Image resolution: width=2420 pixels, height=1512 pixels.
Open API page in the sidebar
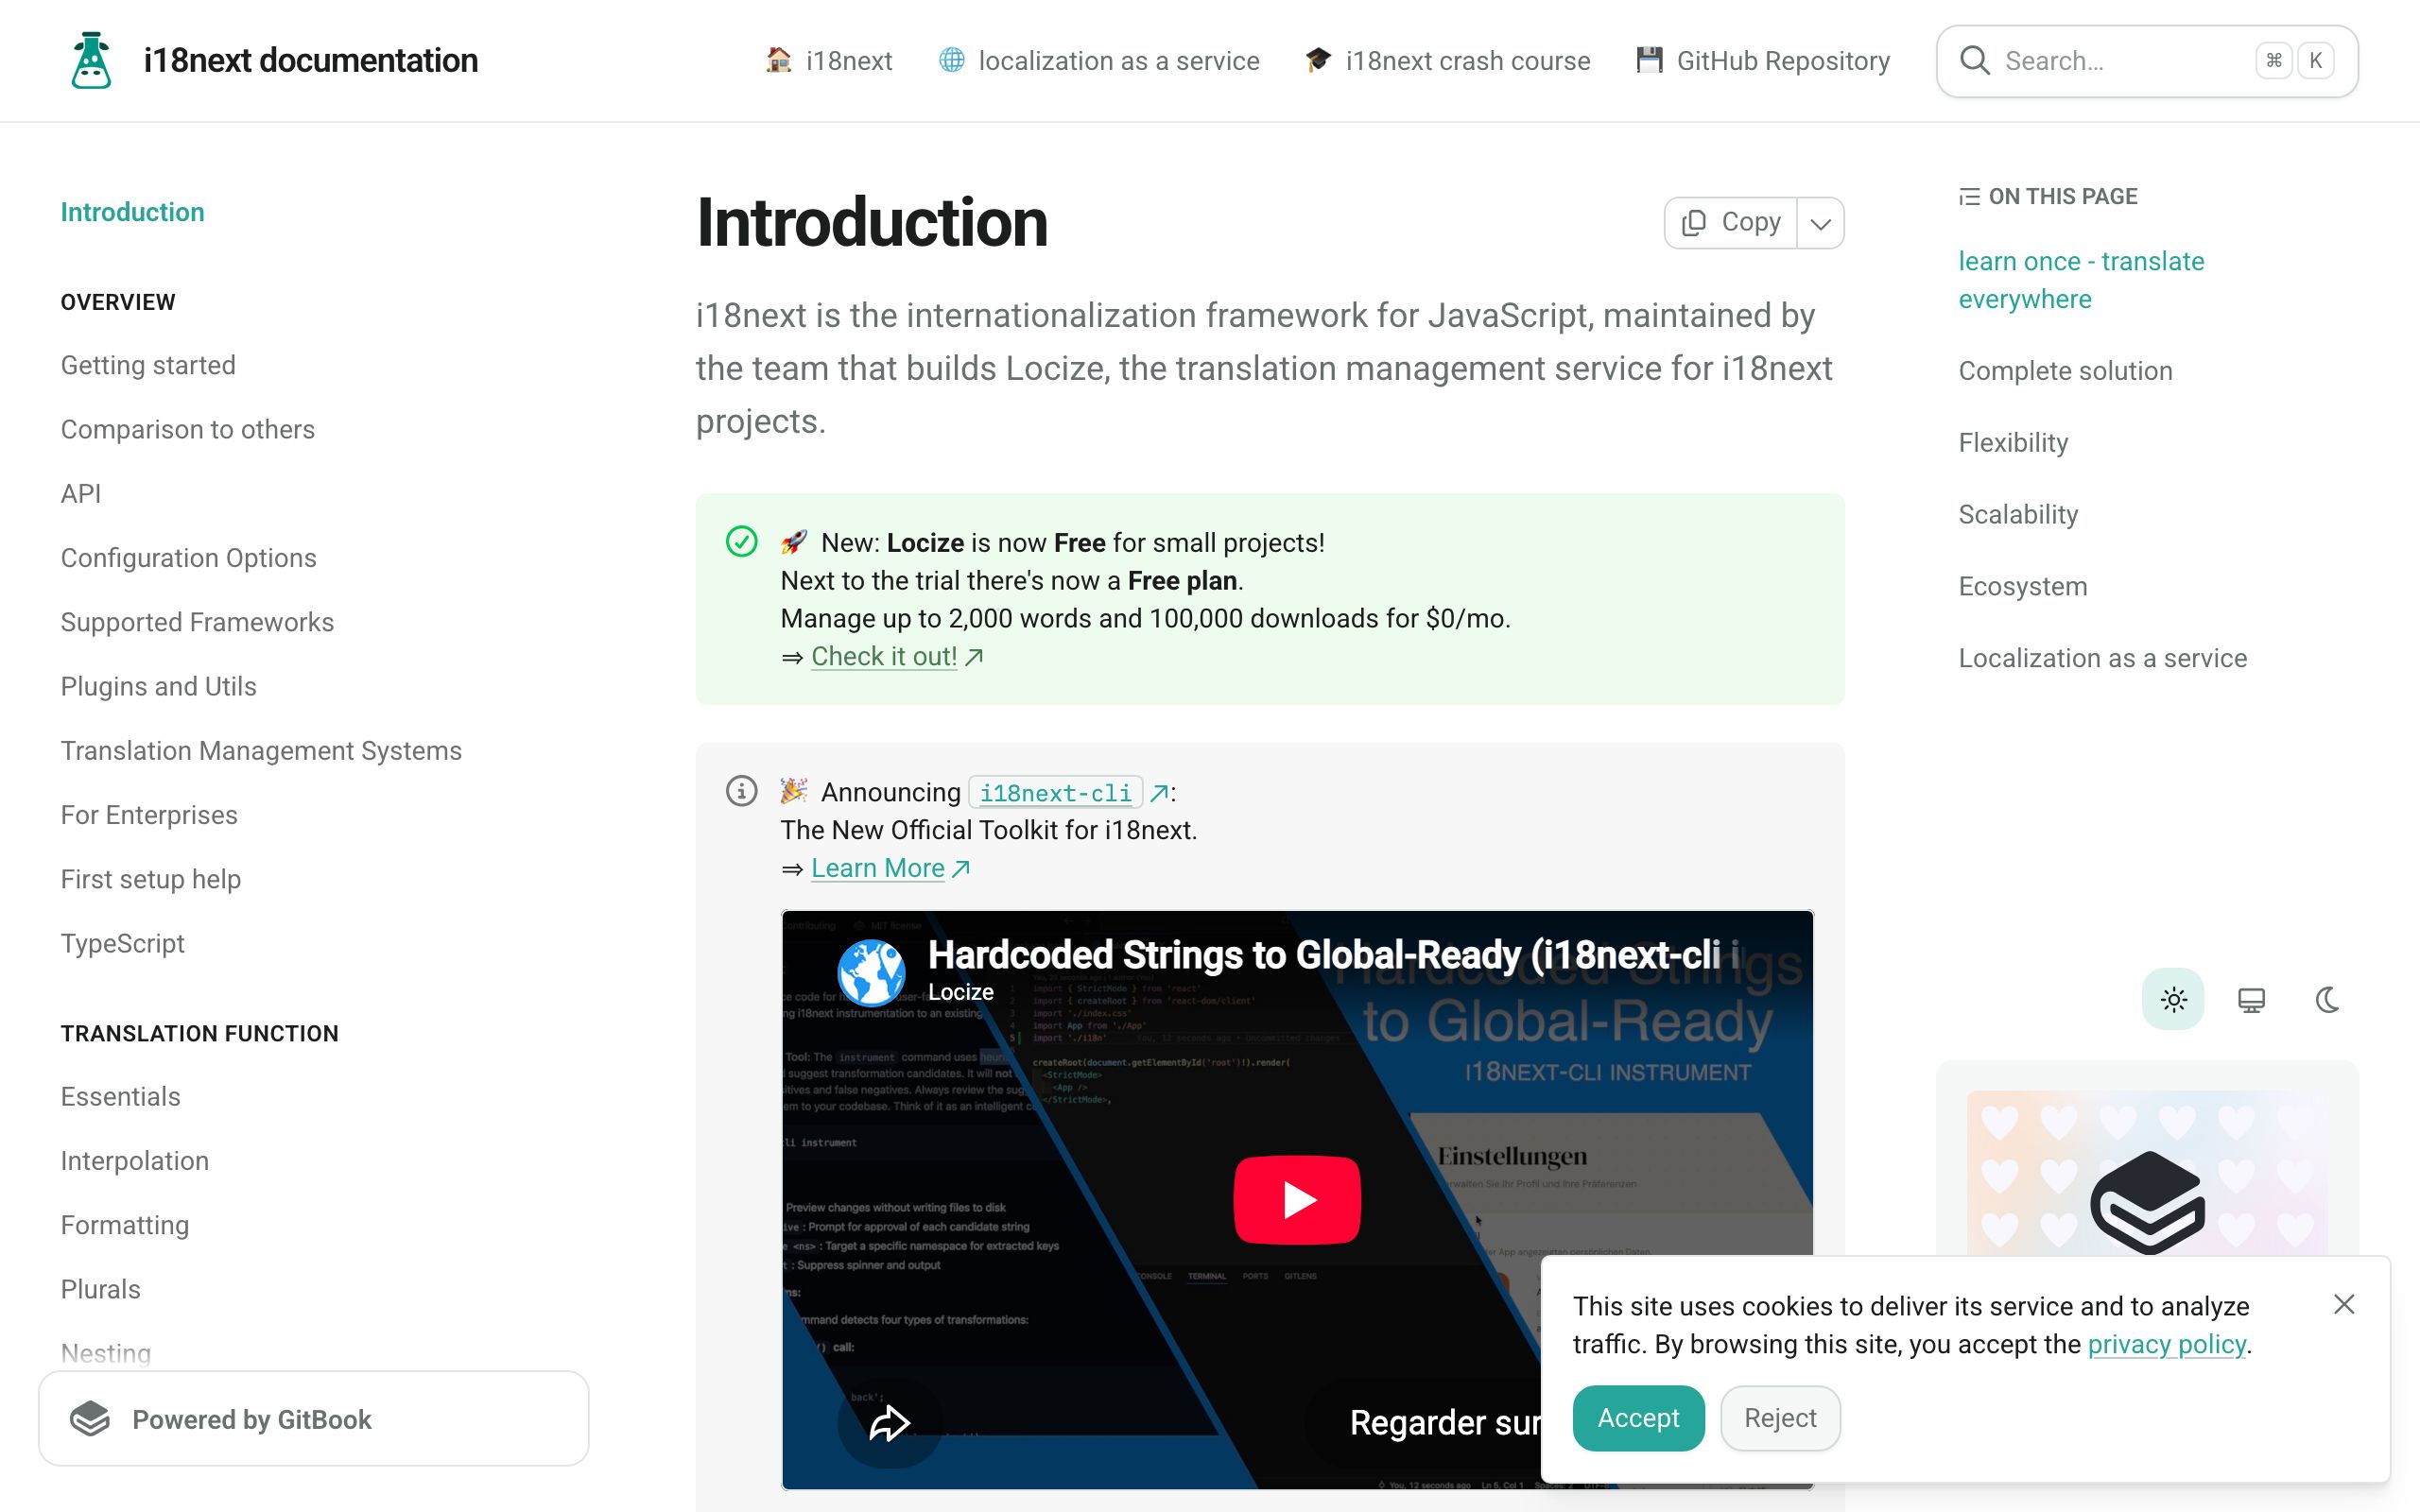click(x=81, y=494)
